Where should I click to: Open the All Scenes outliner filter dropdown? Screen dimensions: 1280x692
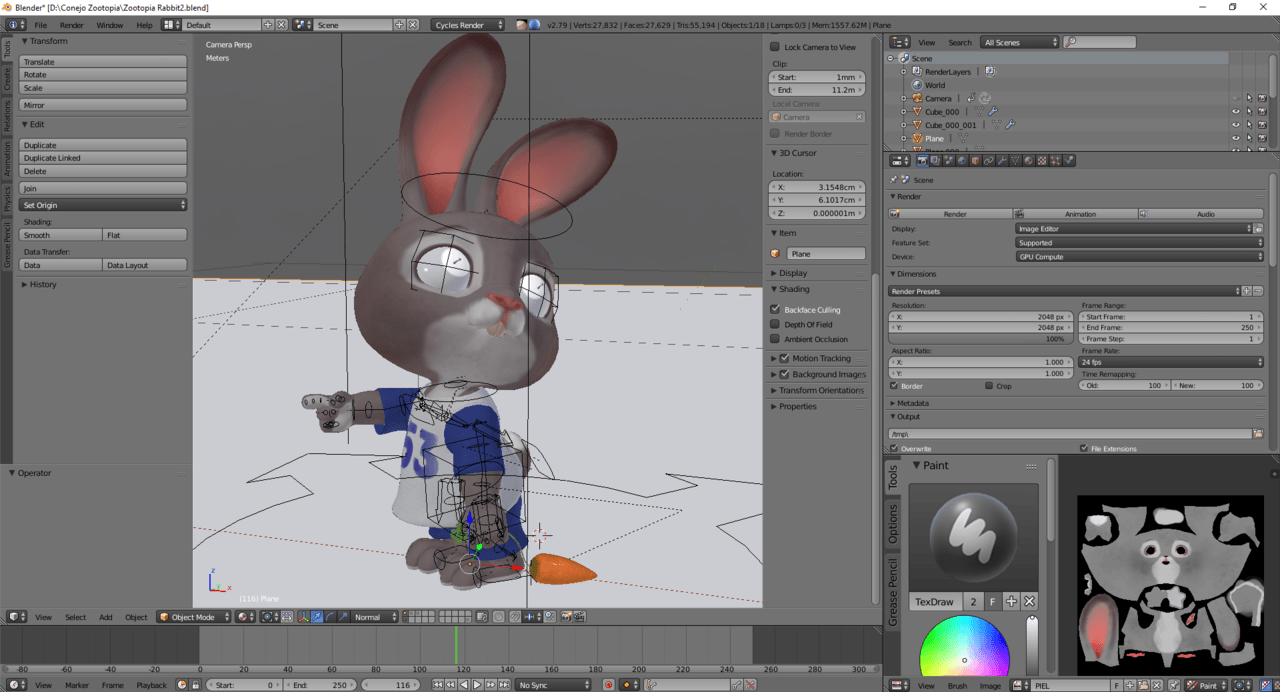1020,42
